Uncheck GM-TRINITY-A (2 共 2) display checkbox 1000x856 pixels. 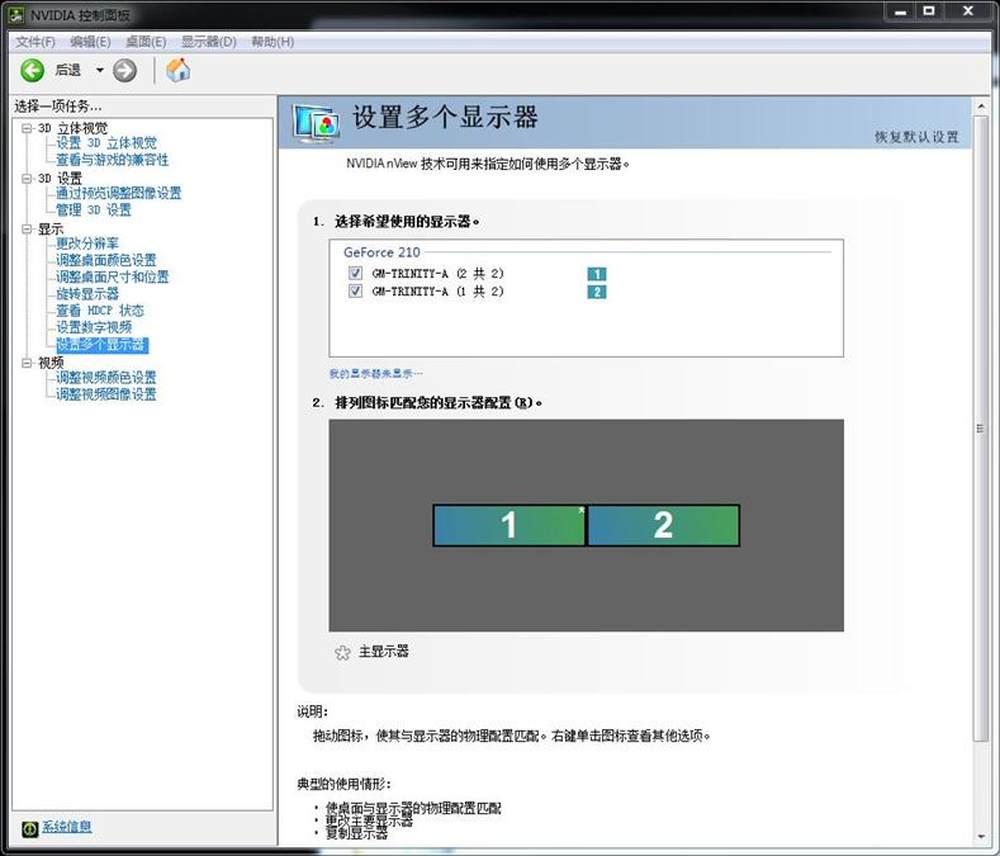tap(355, 273)
